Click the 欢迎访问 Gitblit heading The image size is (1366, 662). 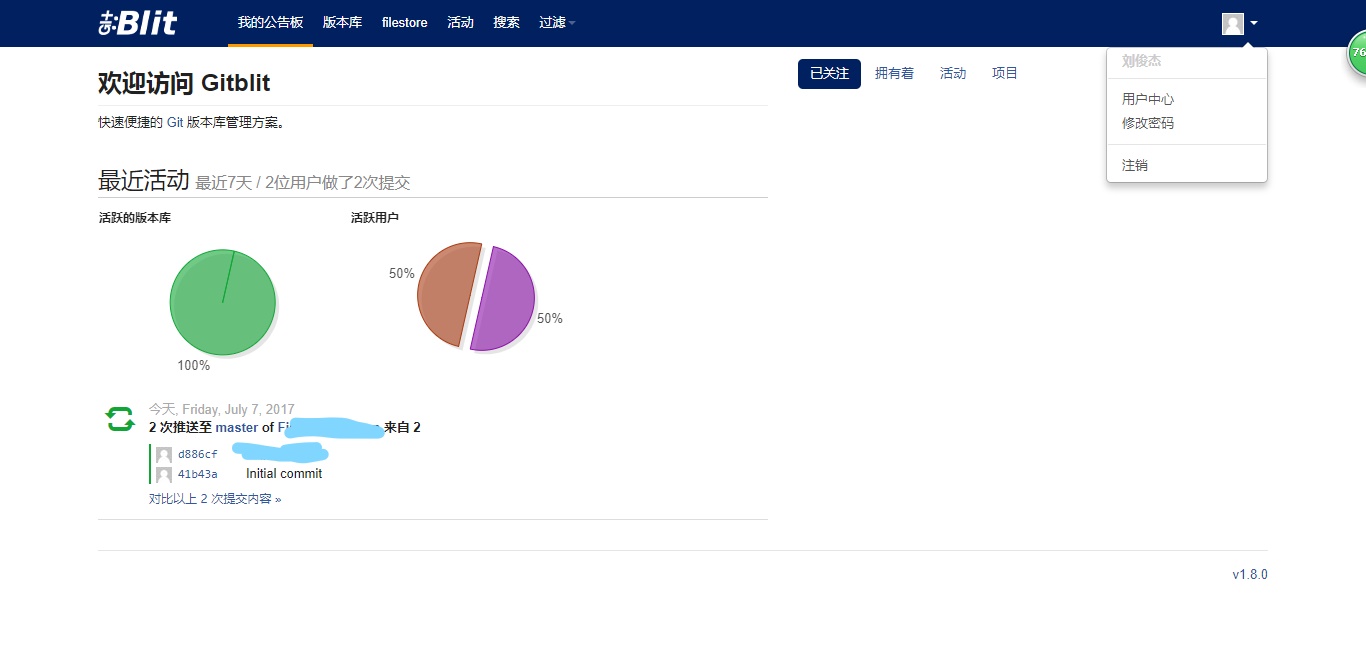click(x=184, y=83)
